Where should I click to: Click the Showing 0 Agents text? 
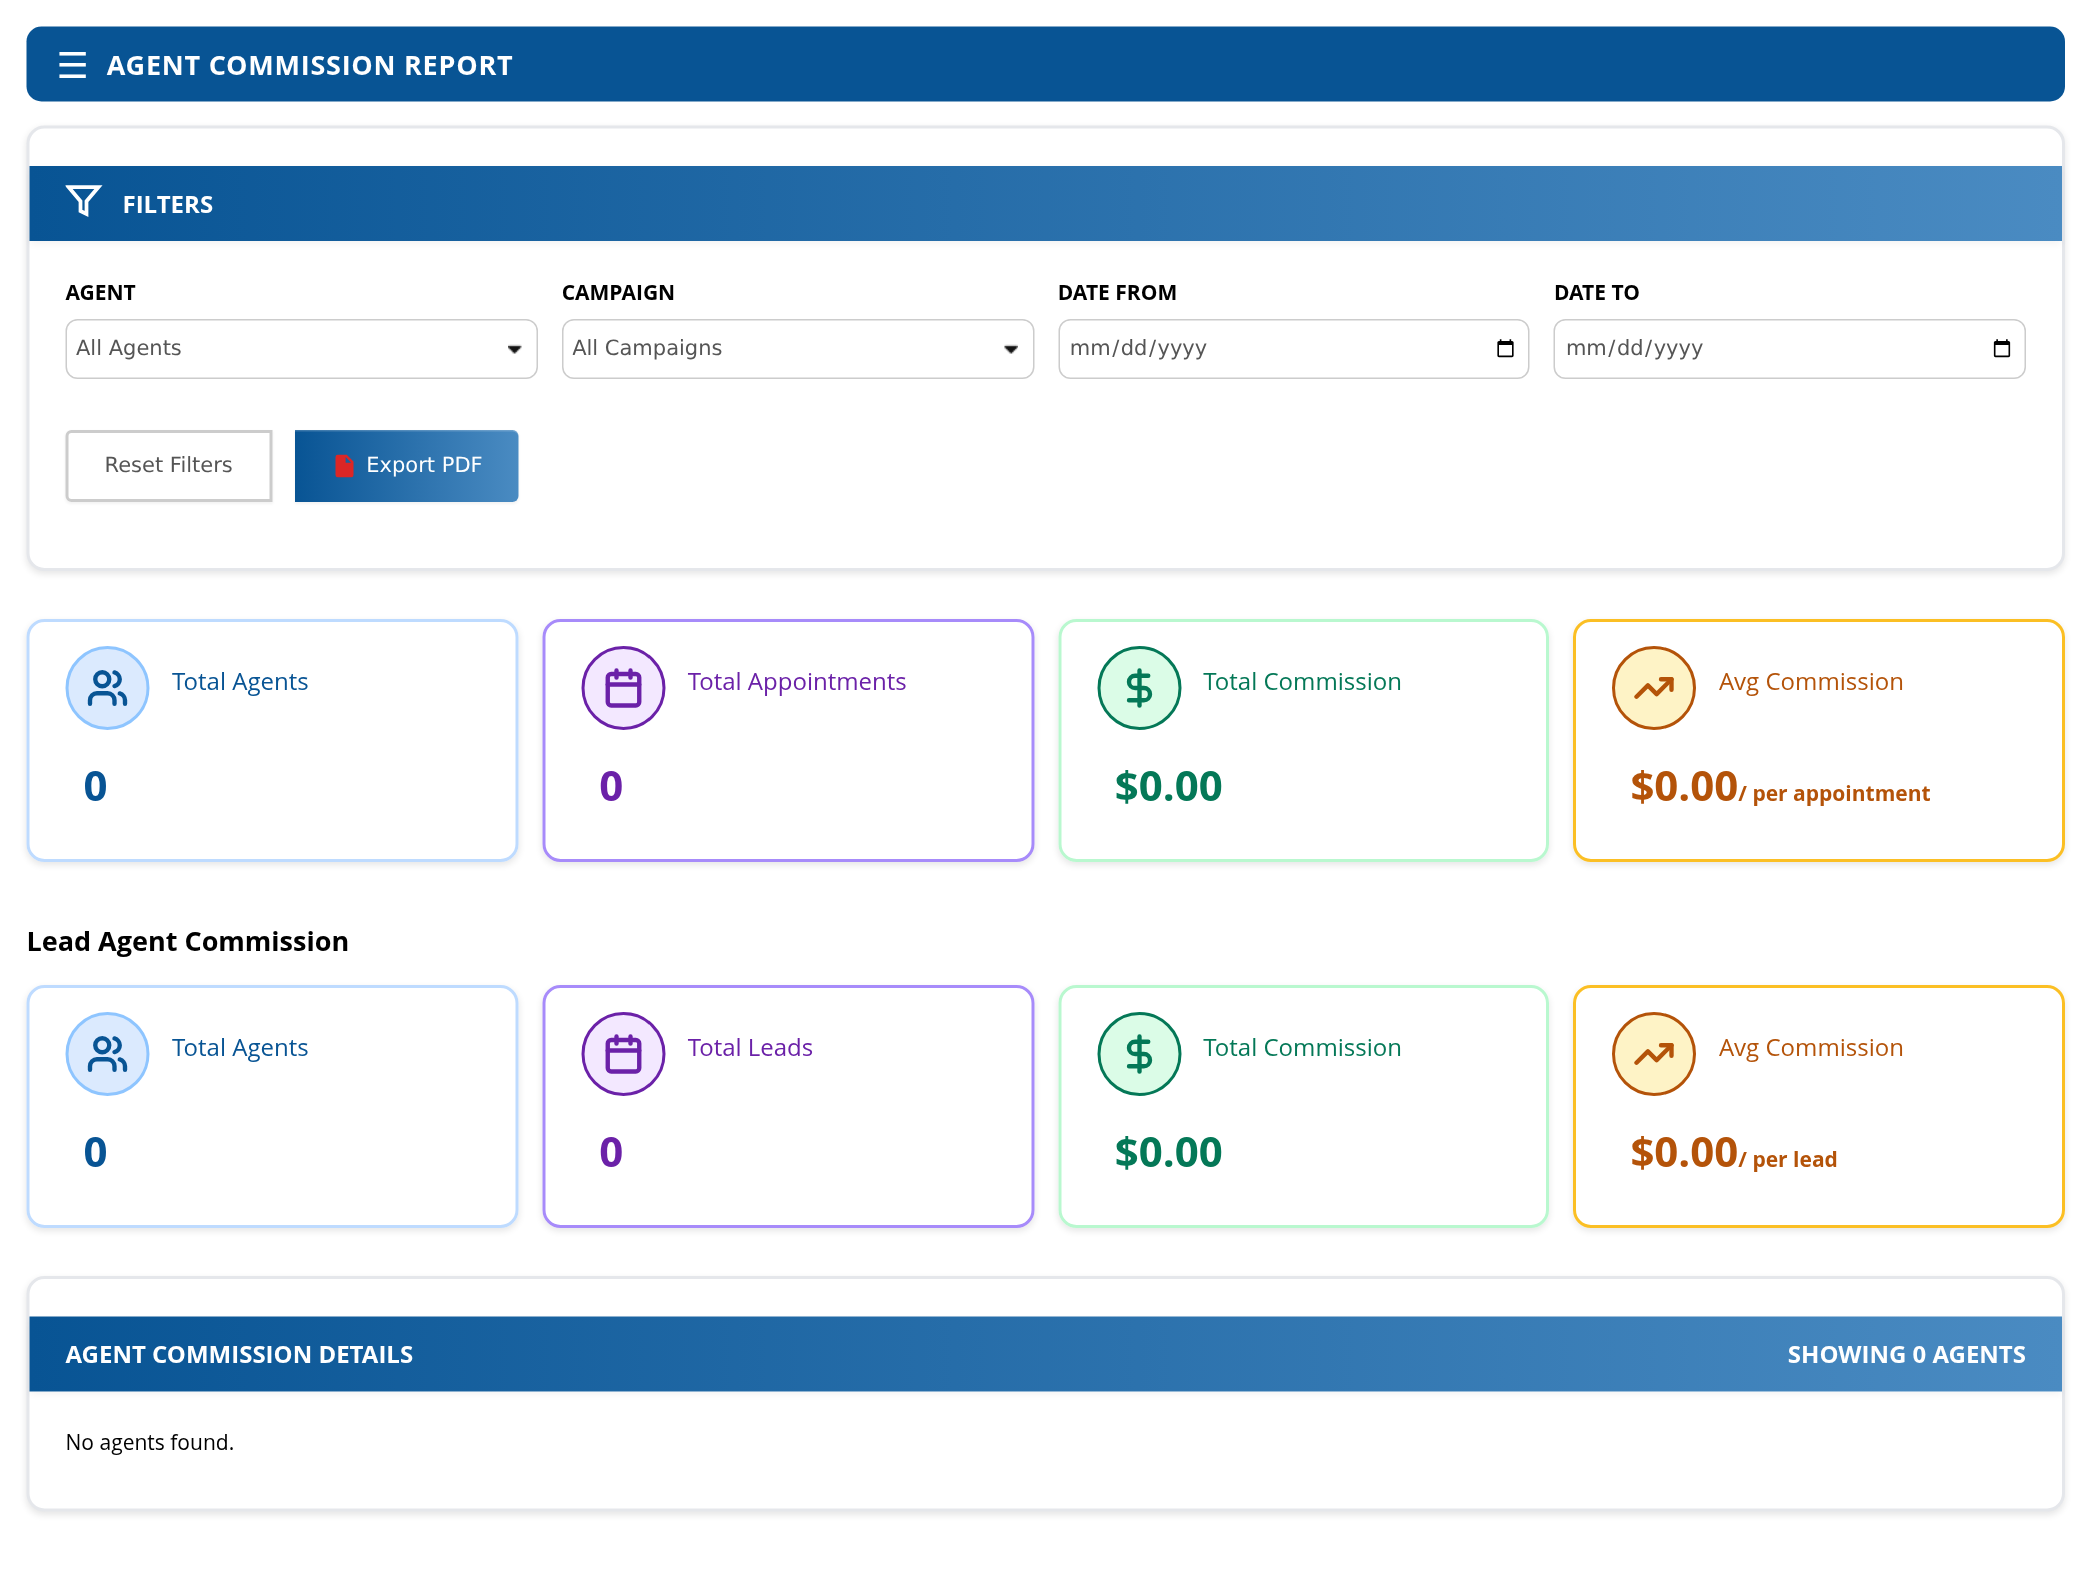[1906, 1355]
